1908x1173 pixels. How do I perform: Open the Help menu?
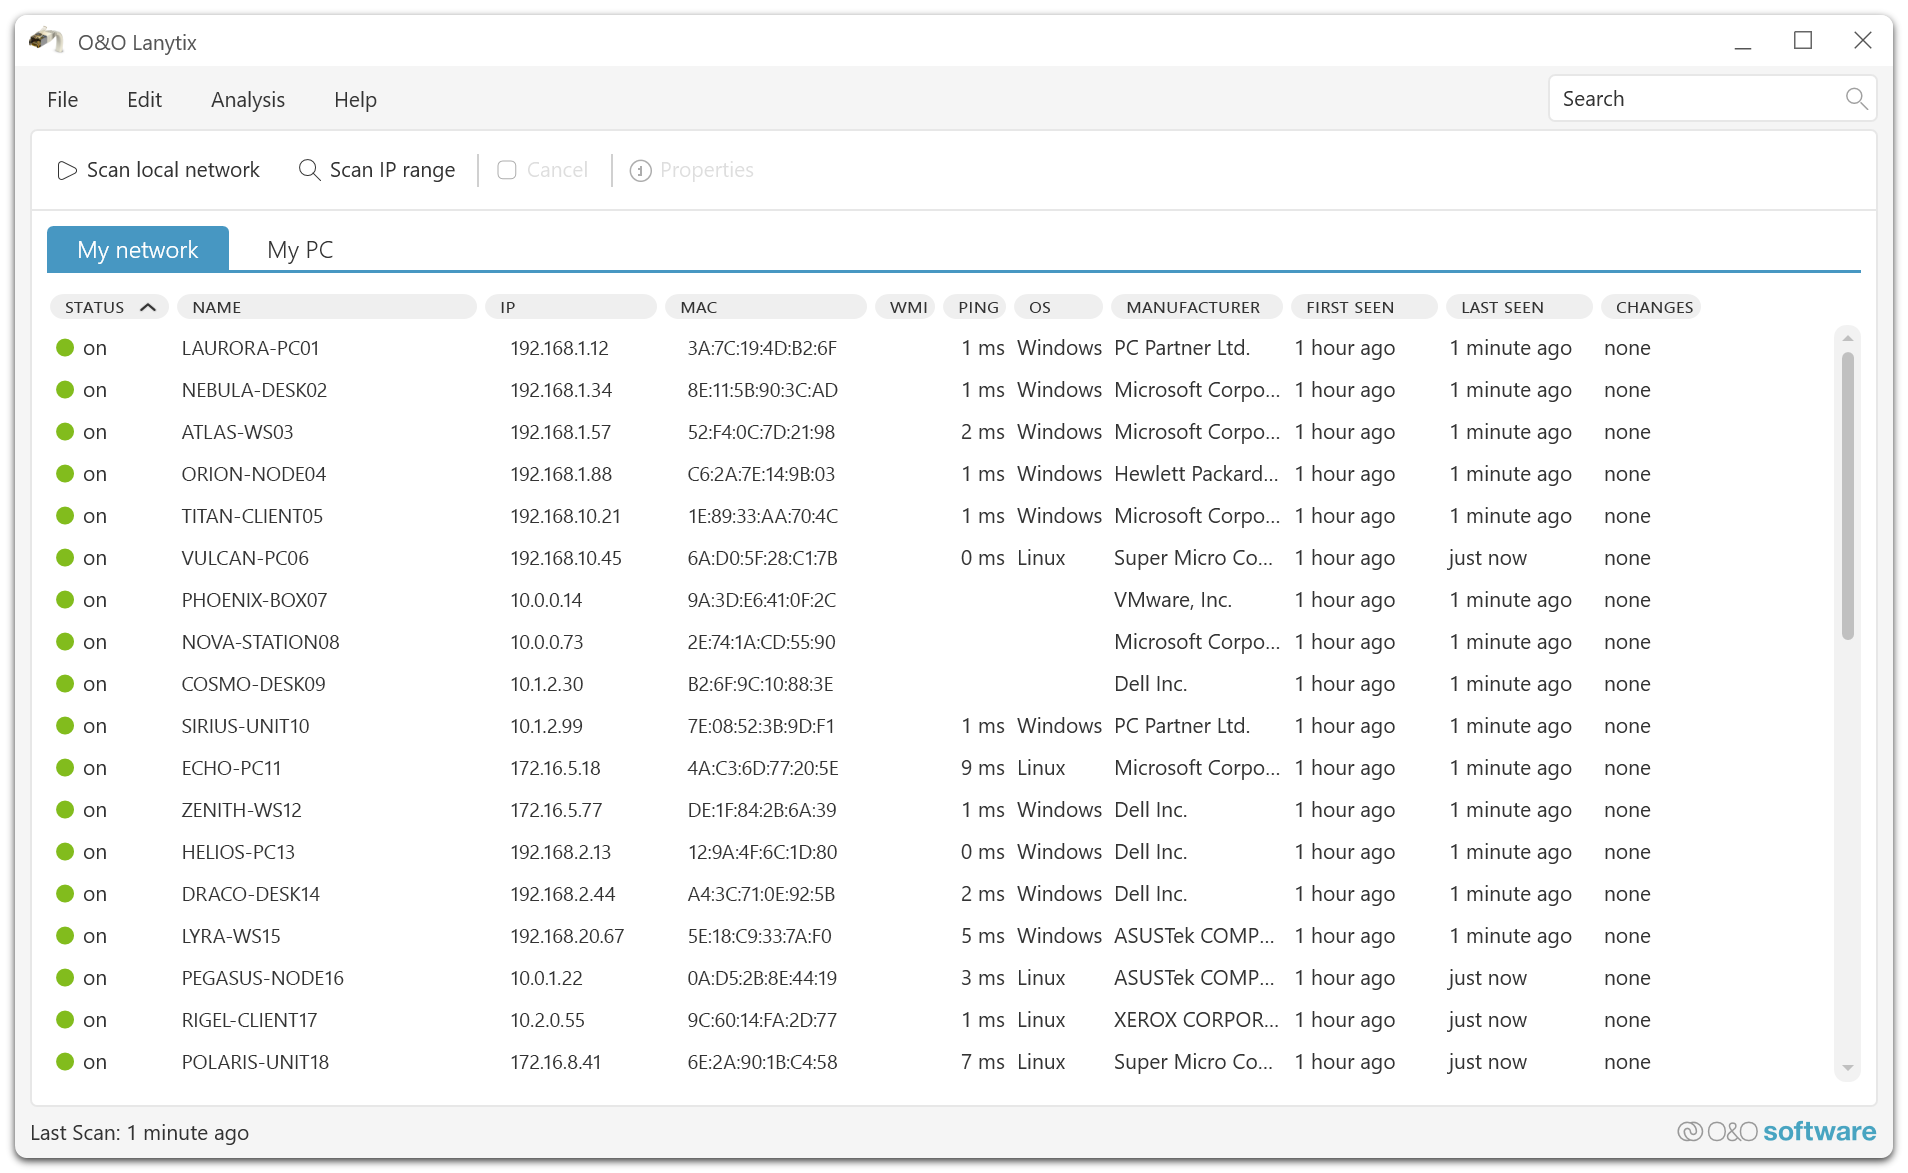(355, 100)
